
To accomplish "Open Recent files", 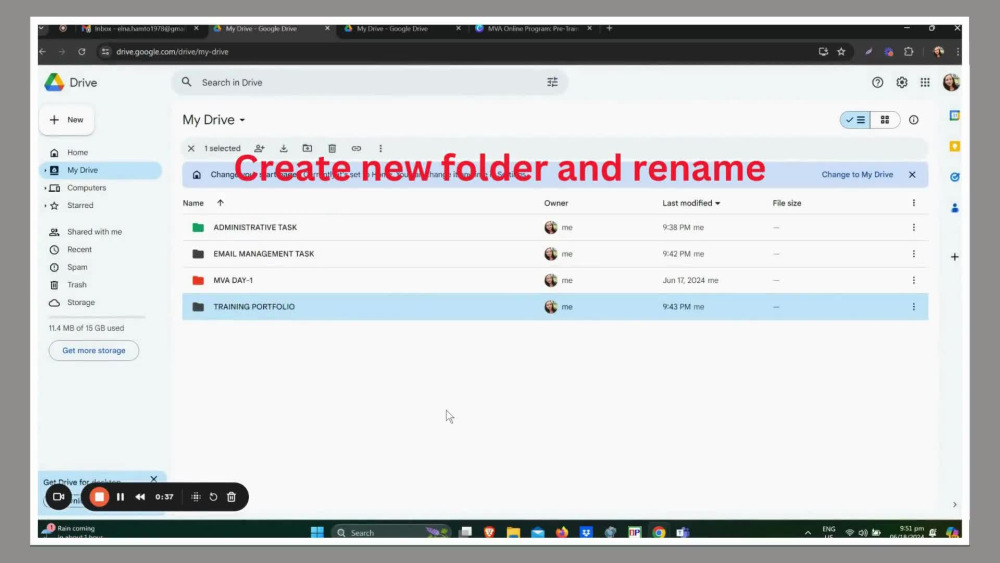I will point(80,250).
